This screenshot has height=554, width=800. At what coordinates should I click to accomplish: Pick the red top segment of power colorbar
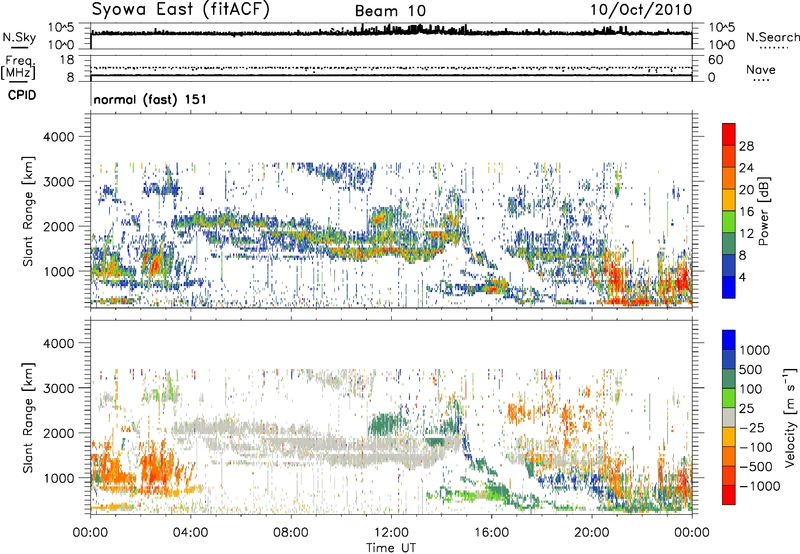(x=729, y=135)
